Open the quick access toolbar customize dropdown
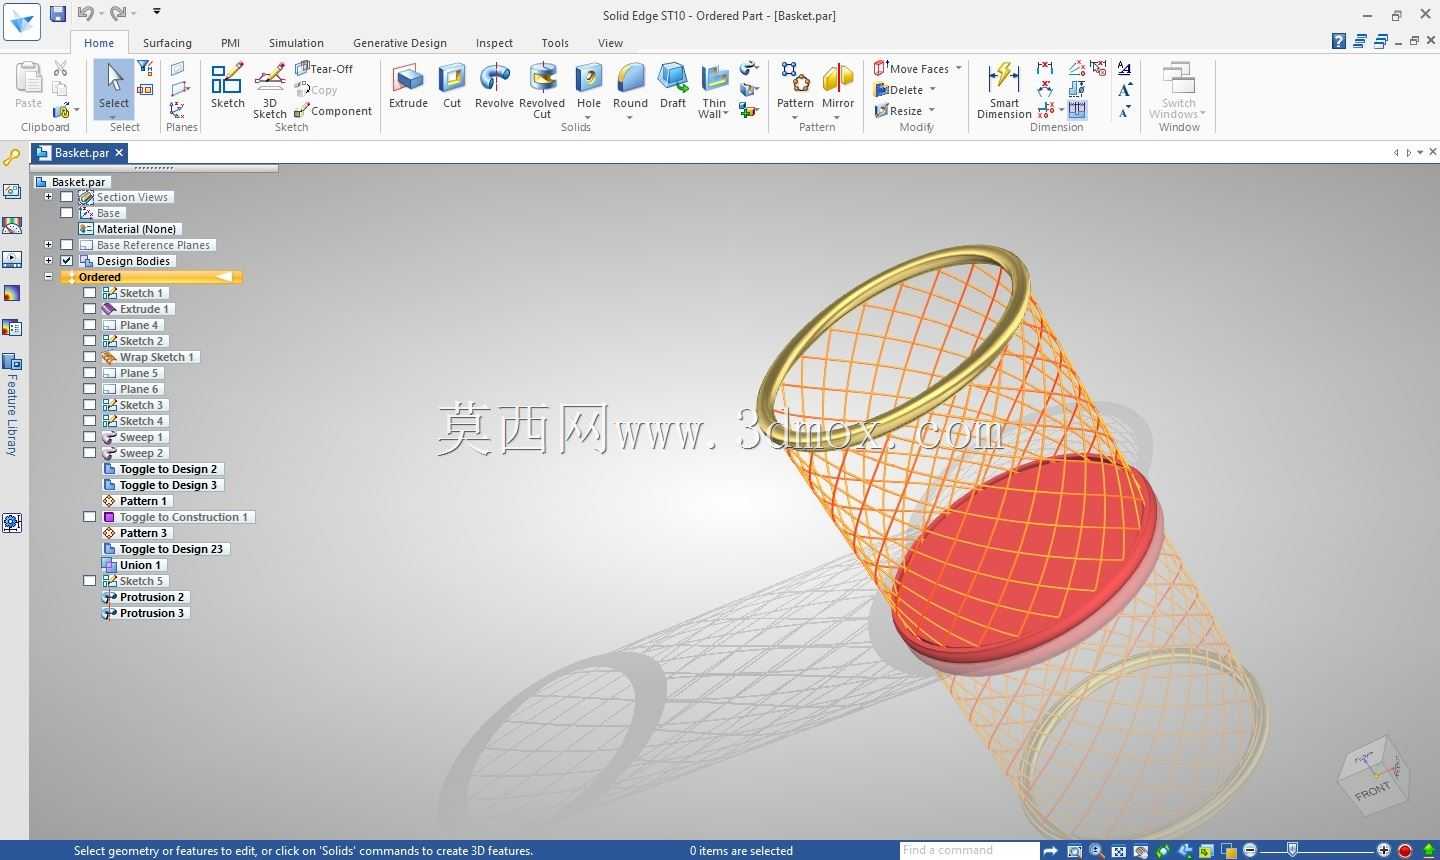This screenshot has height=860, width=1440. point(157,13)
